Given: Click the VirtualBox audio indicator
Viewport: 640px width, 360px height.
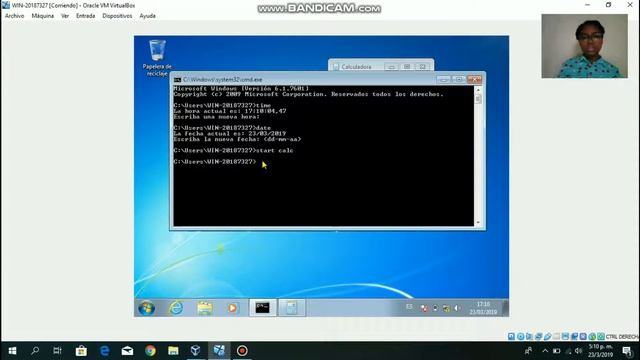Looking at the screenshot, I should pos(529,336).
